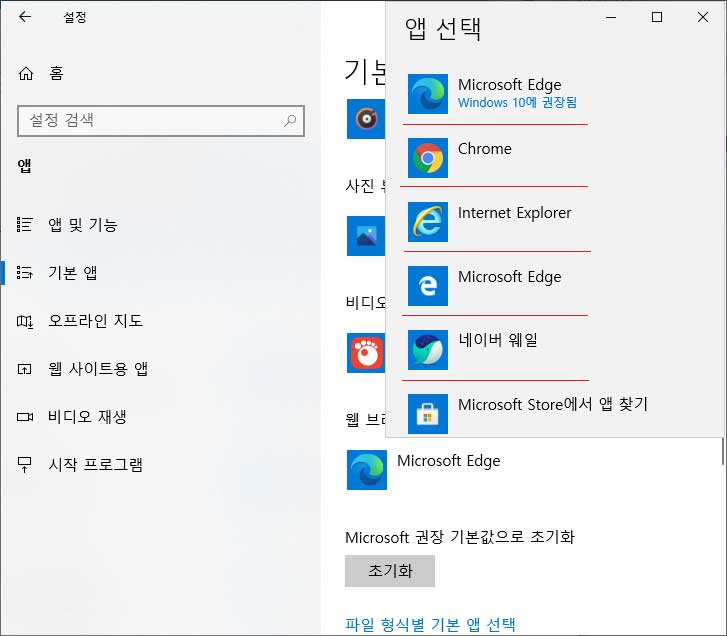Choose Chrome text label as default browser
The height and width of the screenshot is (636, 727).
pyautogui.click(x=485, y=149)
